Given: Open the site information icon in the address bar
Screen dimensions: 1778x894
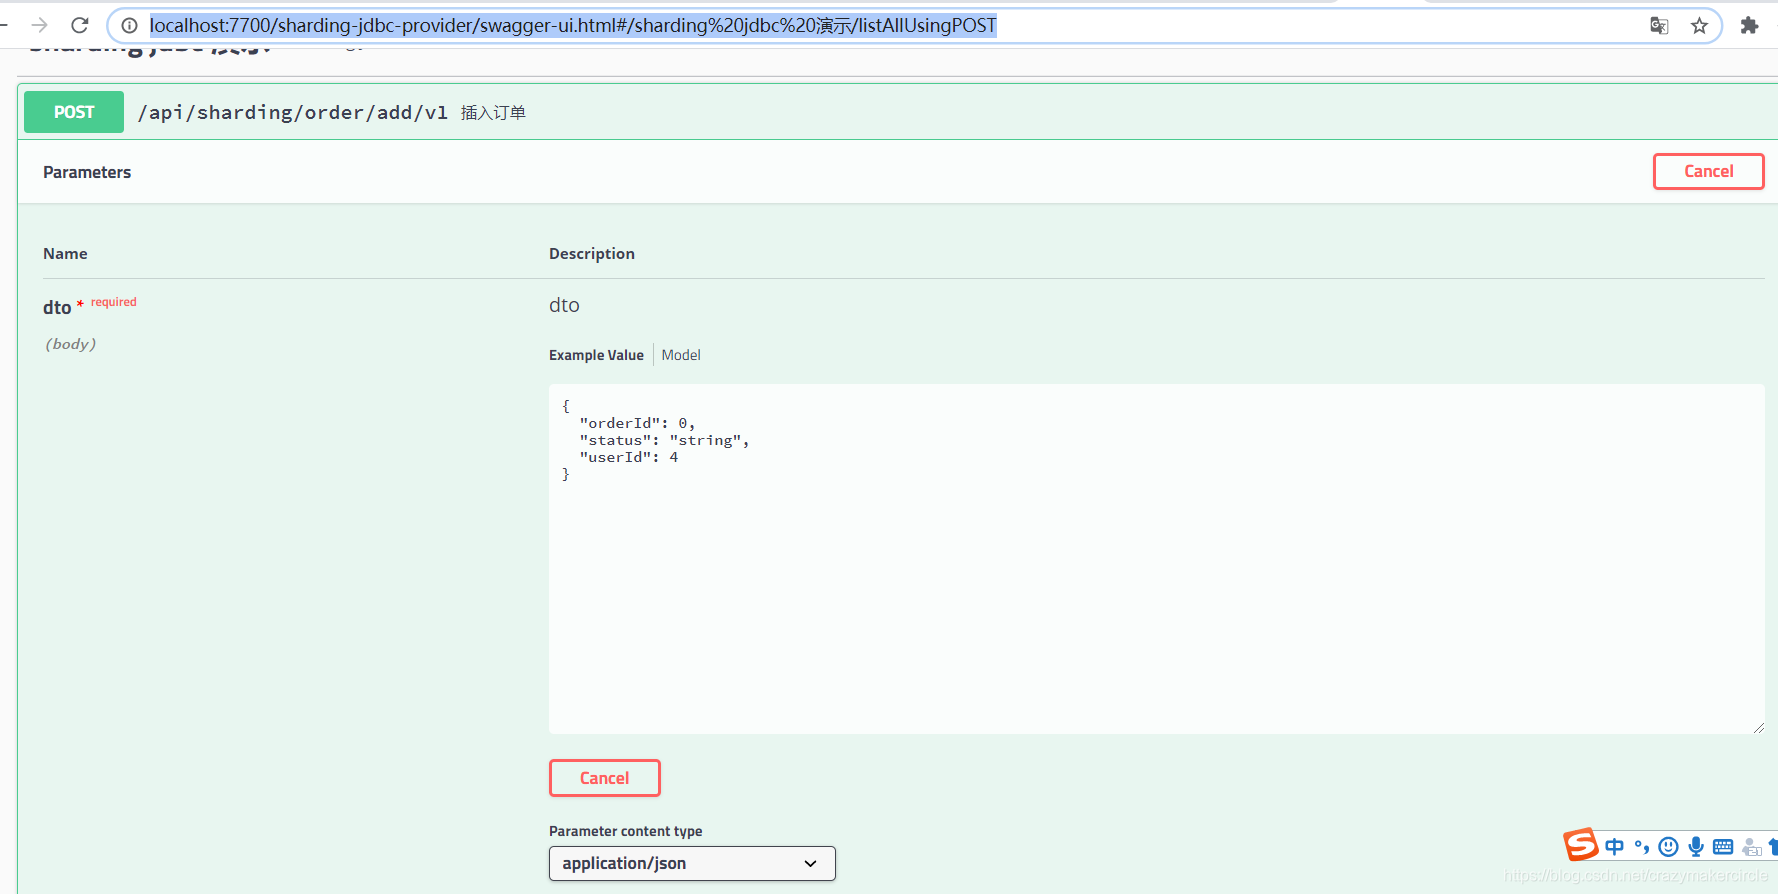Looking at the screenshot, I should click(129, 25).
